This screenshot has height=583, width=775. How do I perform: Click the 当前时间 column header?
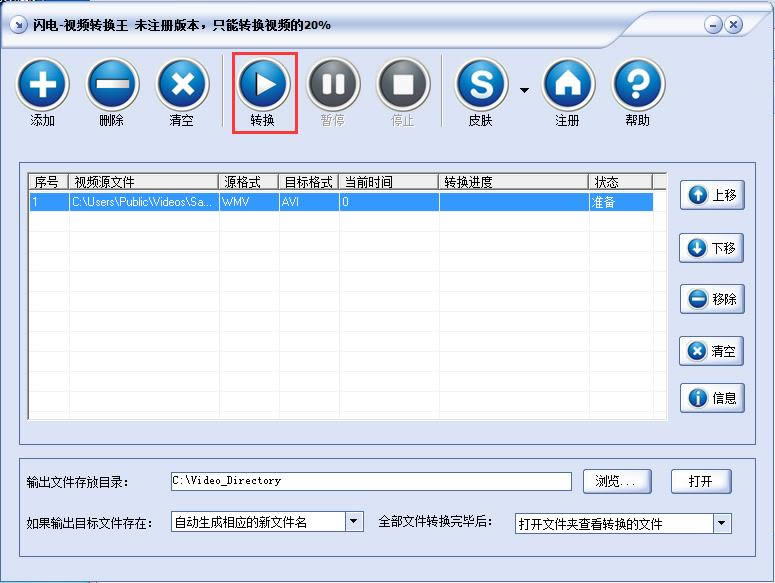coord(388,182)
